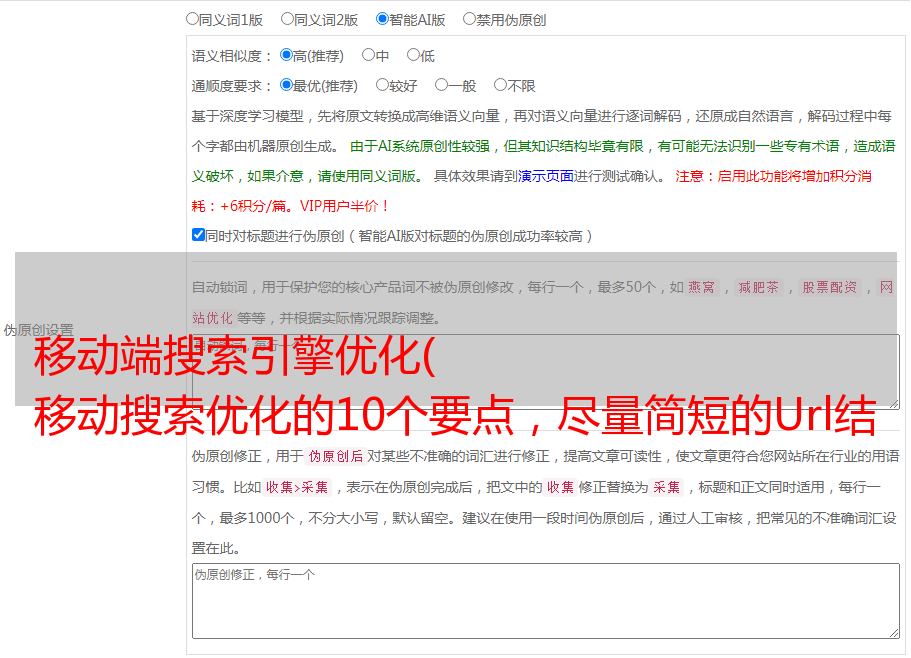Set 通顺度要求 to 最优(推荐)
Viewport: 911px width, 658px height.
(286, 85)
